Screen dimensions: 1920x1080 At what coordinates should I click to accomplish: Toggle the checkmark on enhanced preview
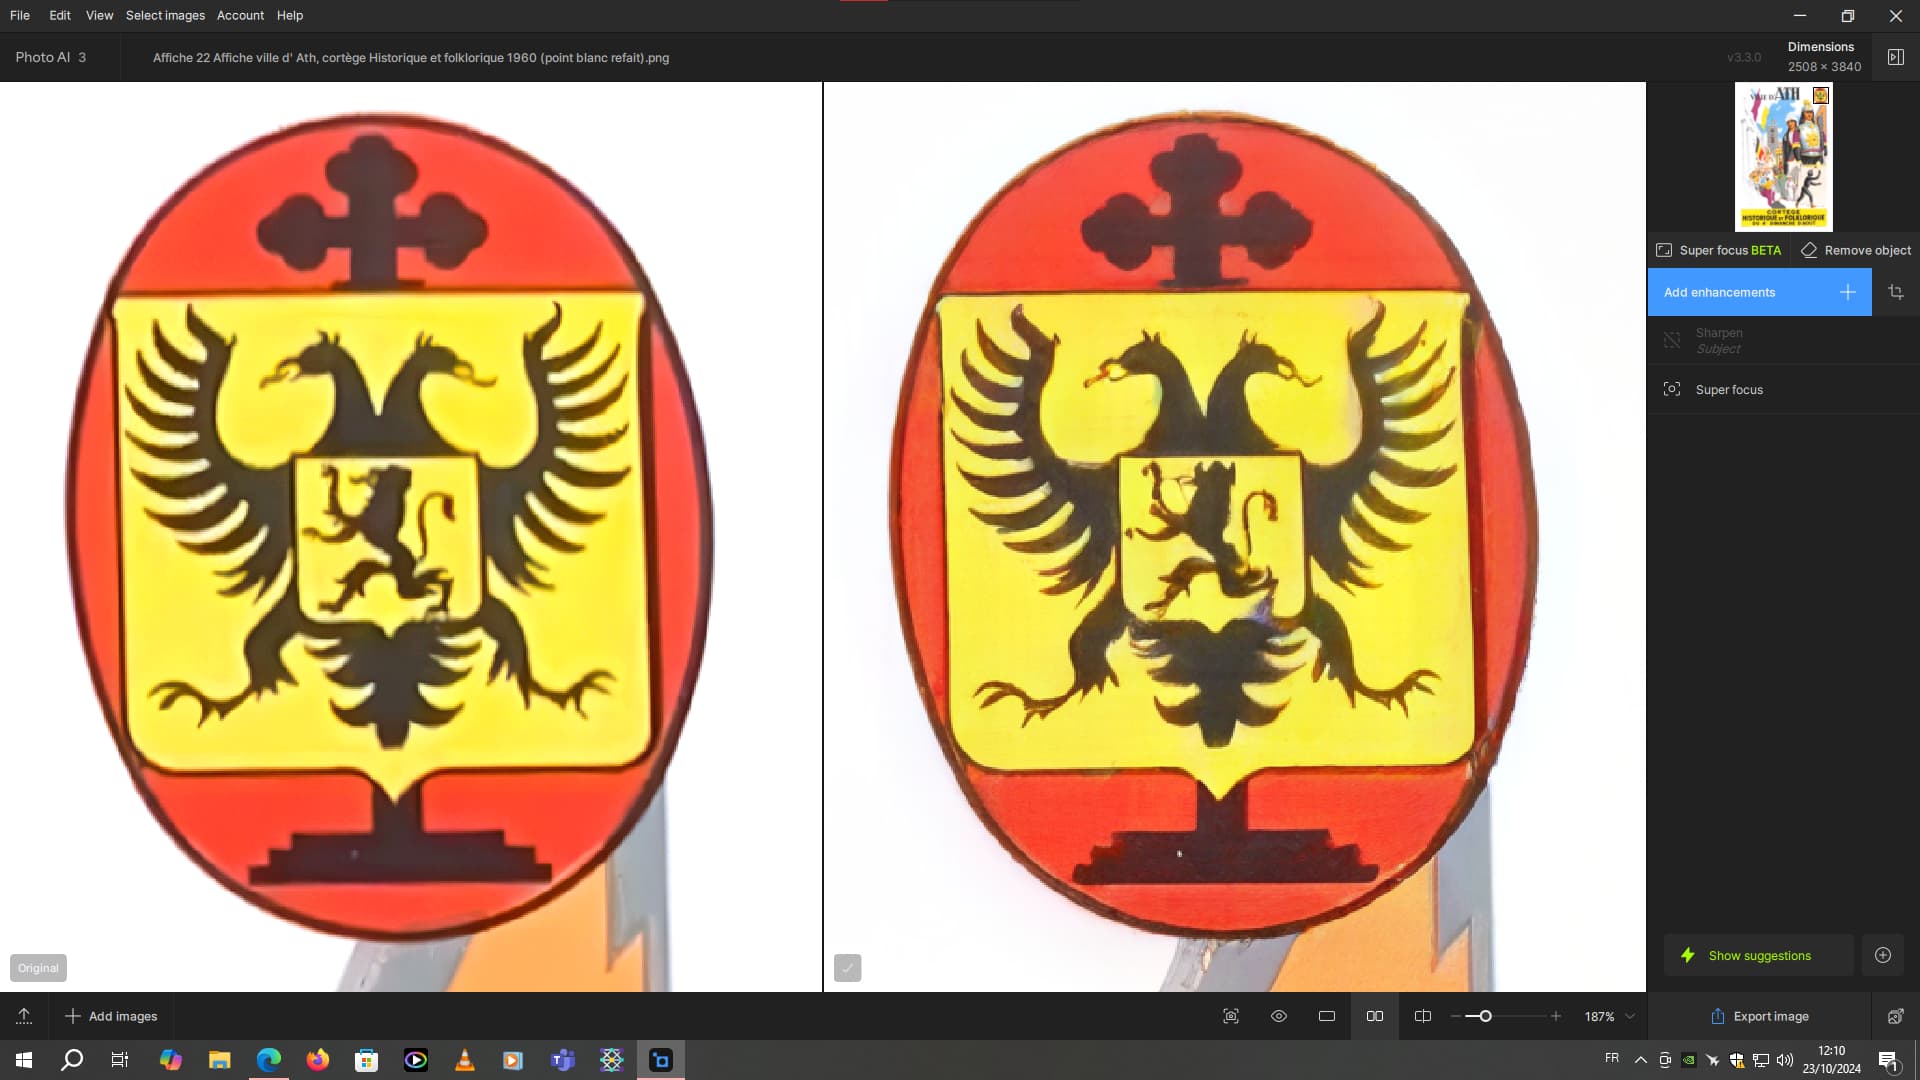(x=847, y=968)
